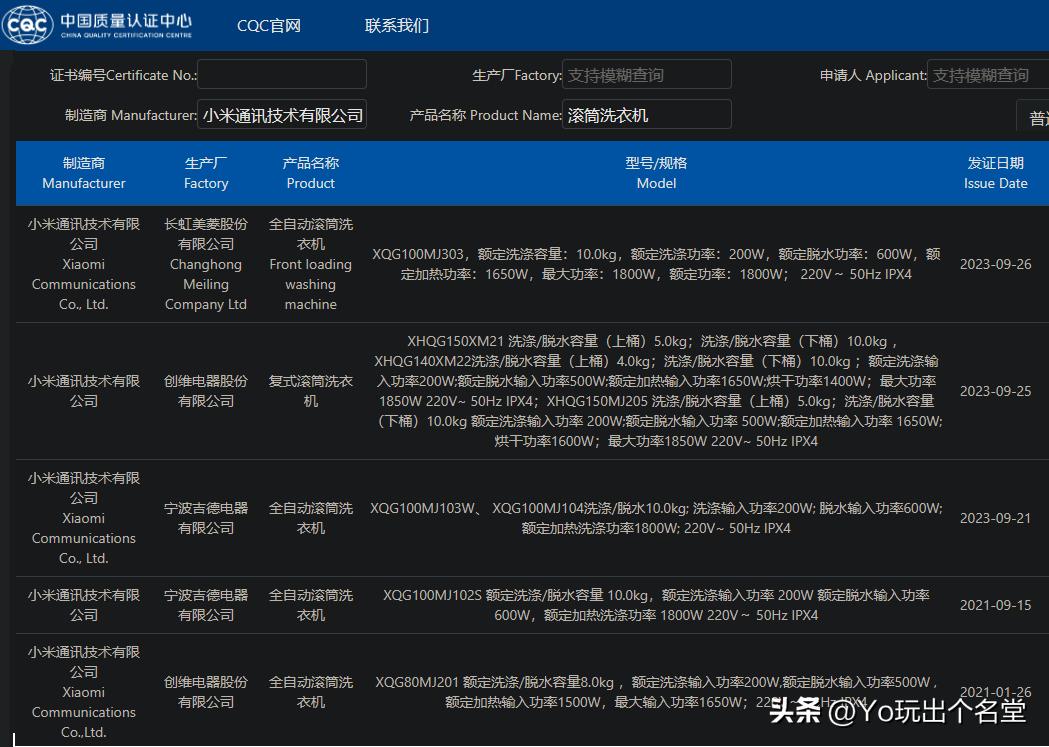
Task: Click the 制造商 Manufacturer column header
Action: [84, 173]
